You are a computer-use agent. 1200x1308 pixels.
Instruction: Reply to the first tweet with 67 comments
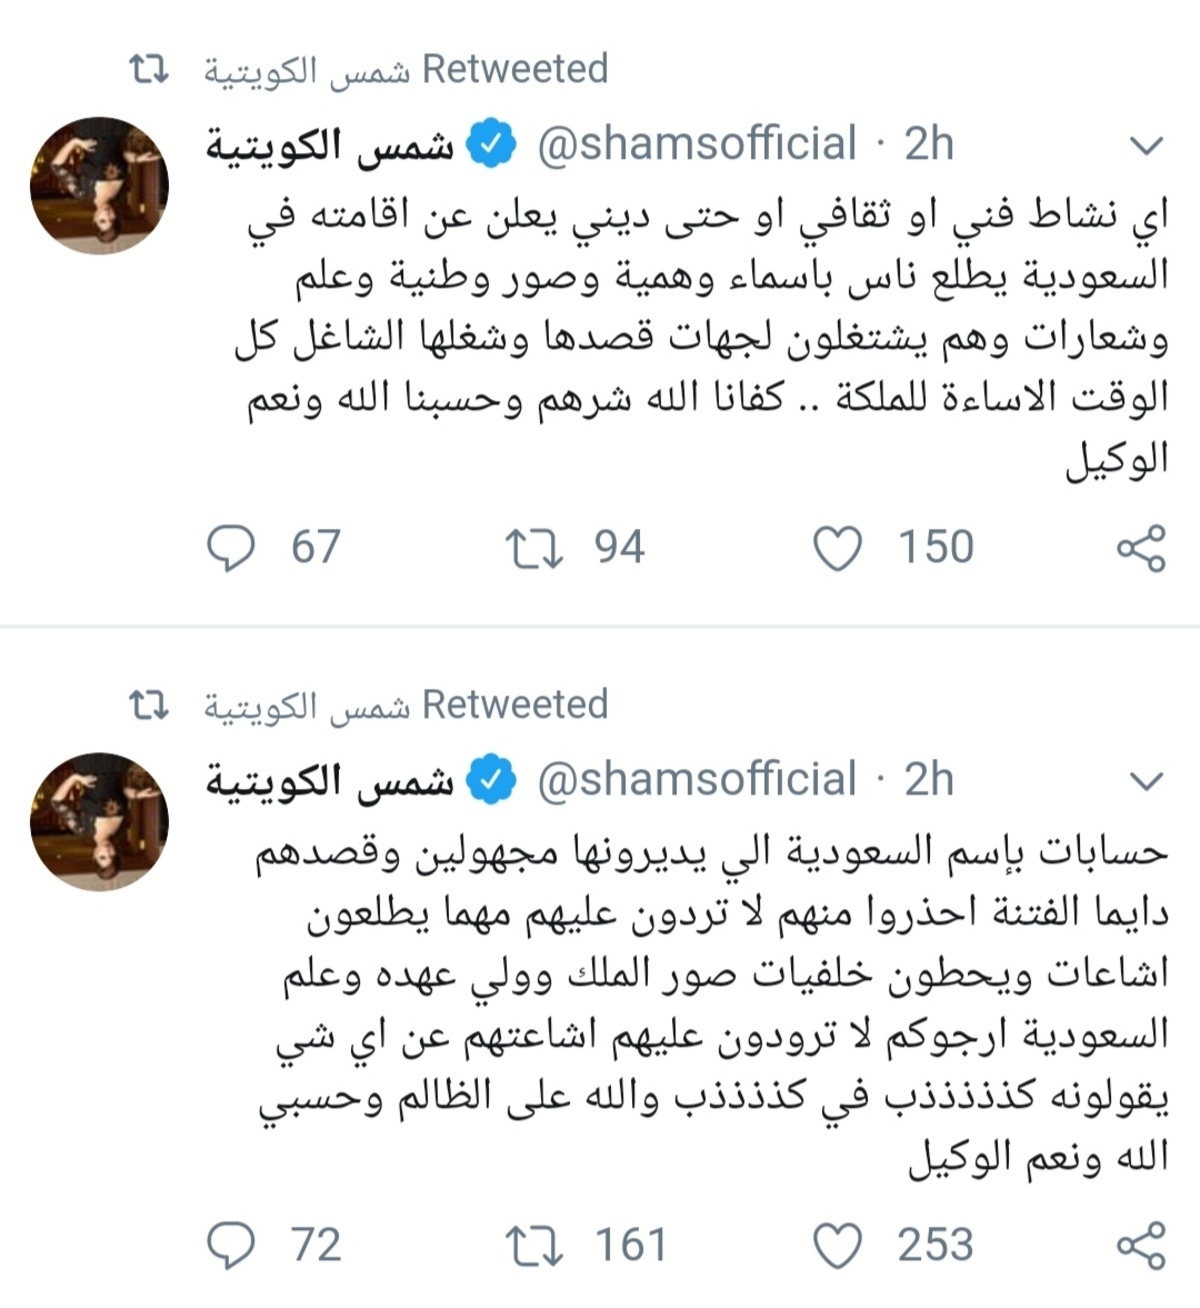point(232,547)
